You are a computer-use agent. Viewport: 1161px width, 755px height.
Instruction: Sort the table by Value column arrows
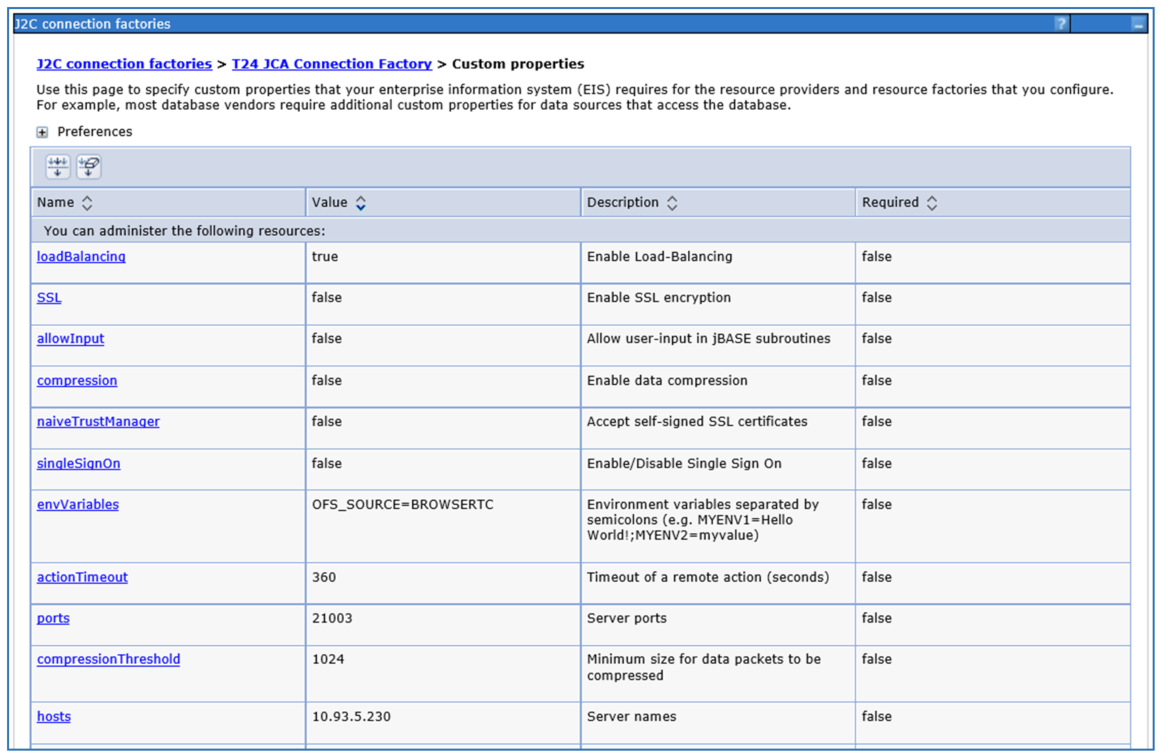[x=361, y=203]
